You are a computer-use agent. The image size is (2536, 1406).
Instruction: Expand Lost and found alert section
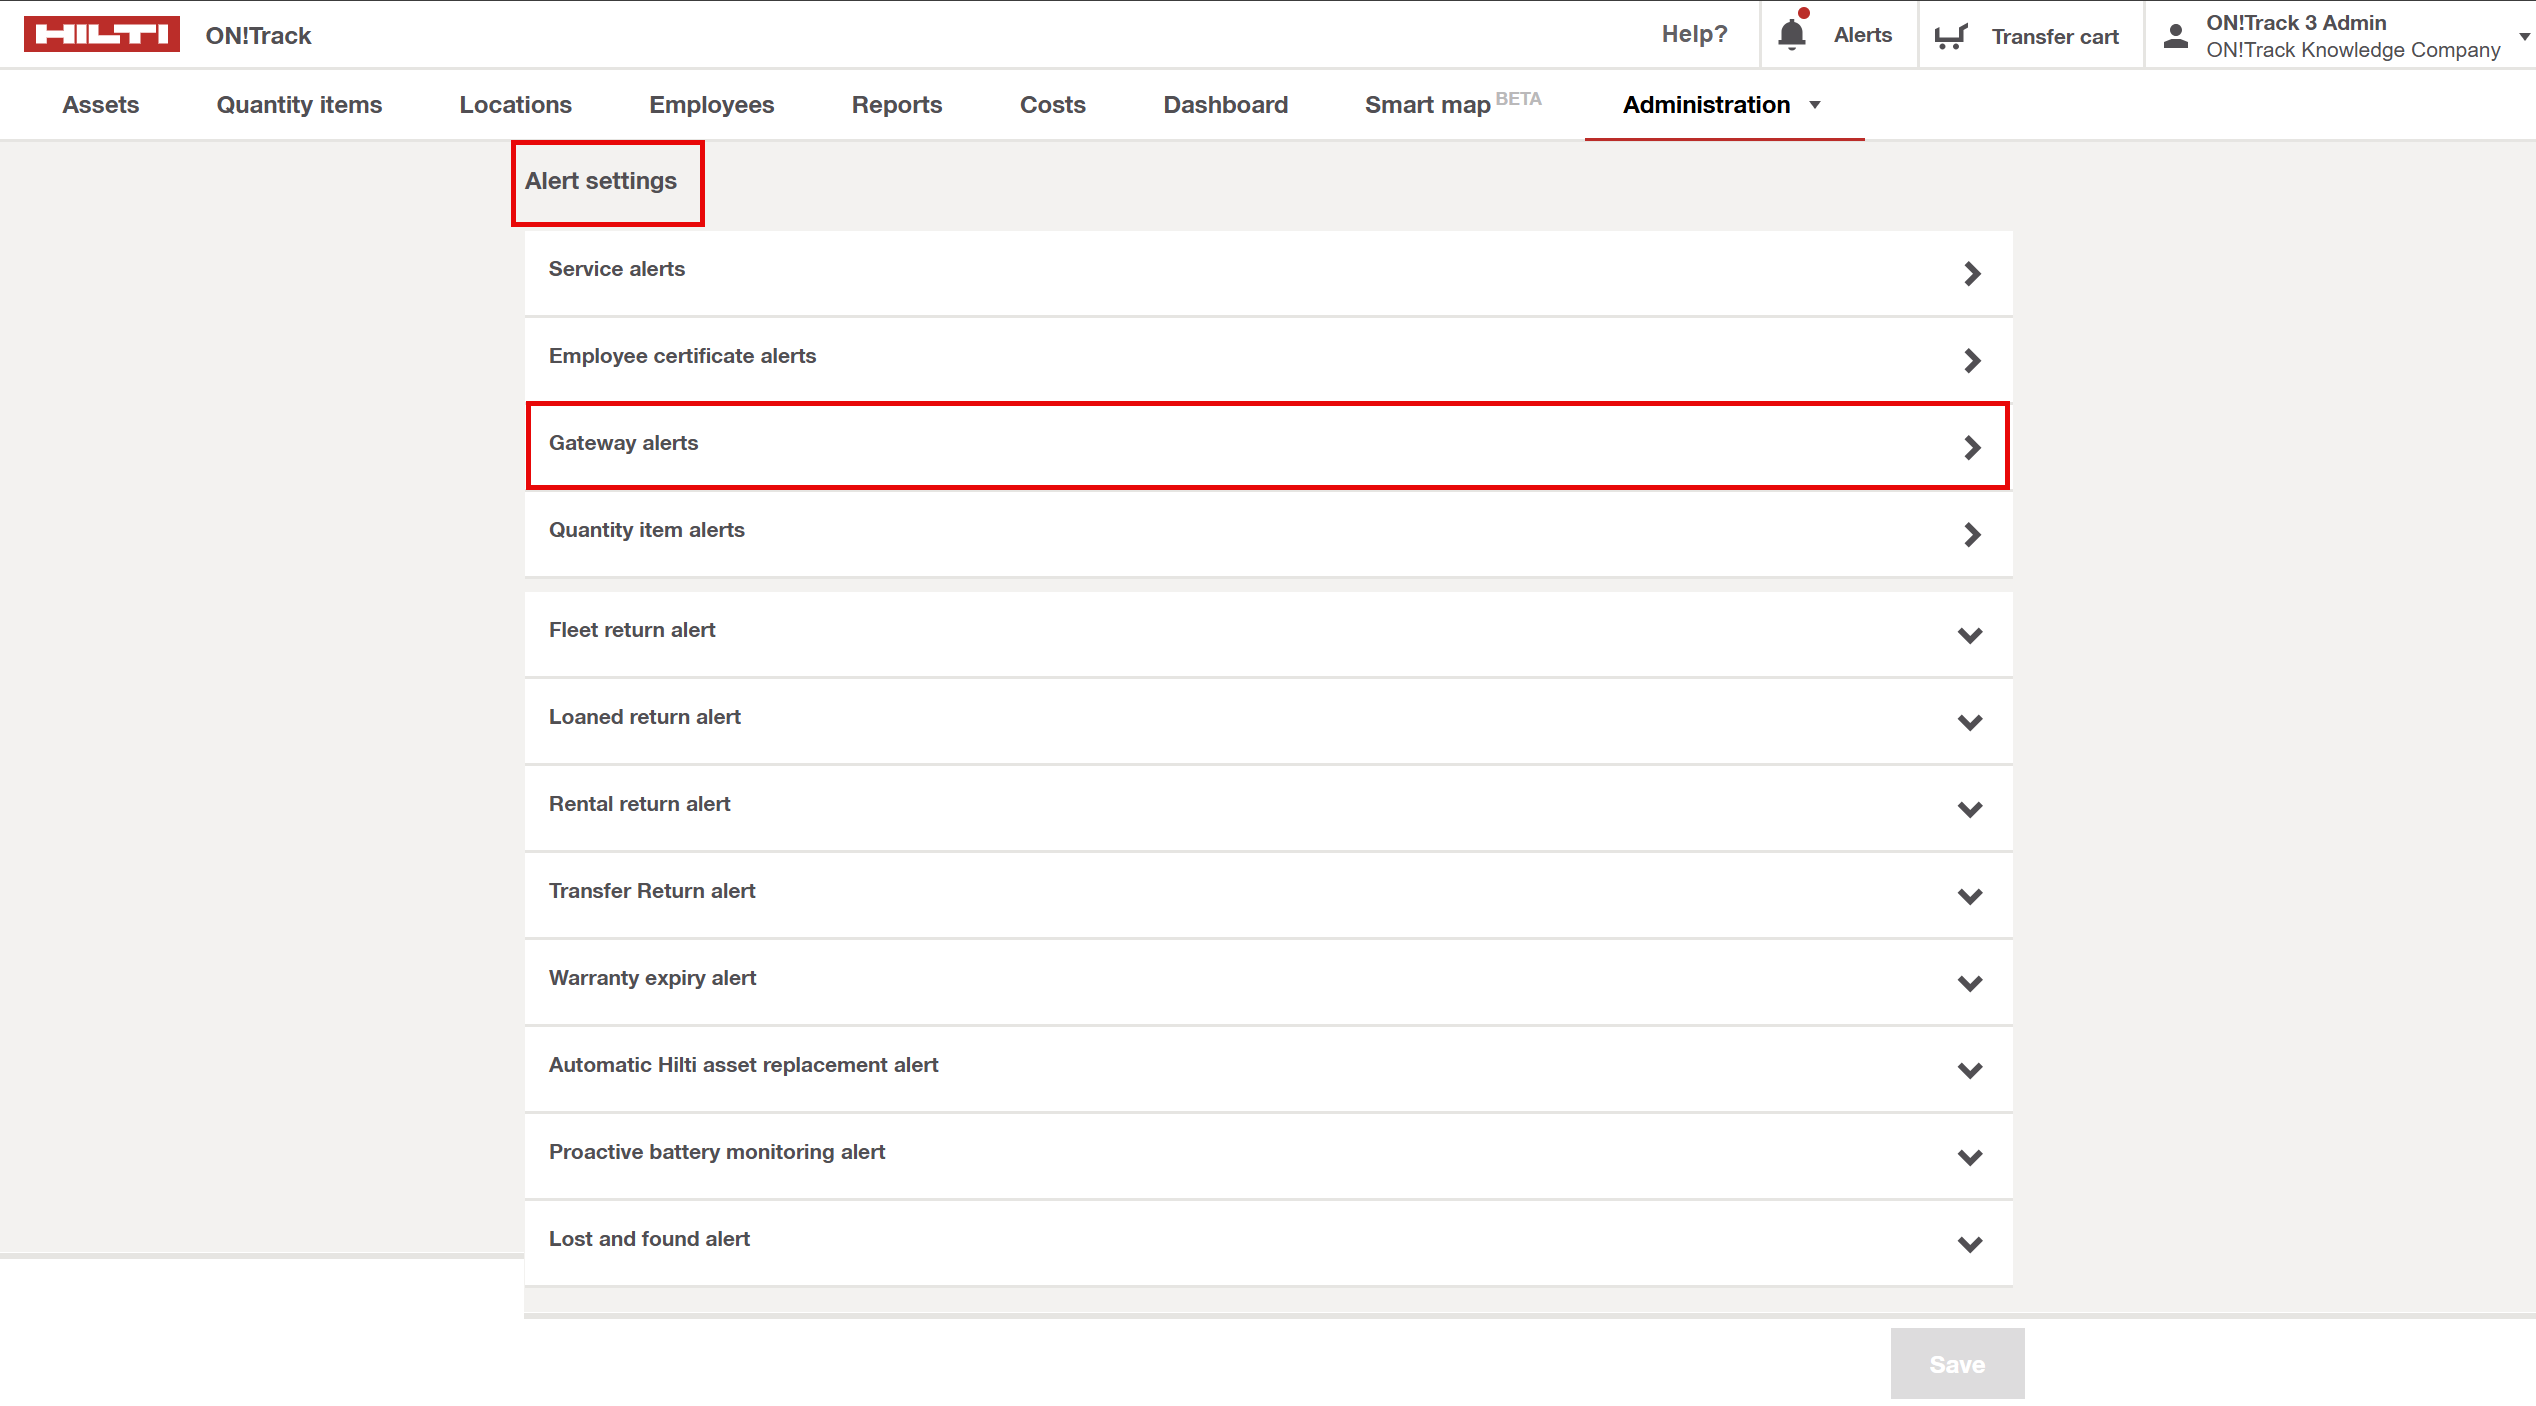1969,1244
